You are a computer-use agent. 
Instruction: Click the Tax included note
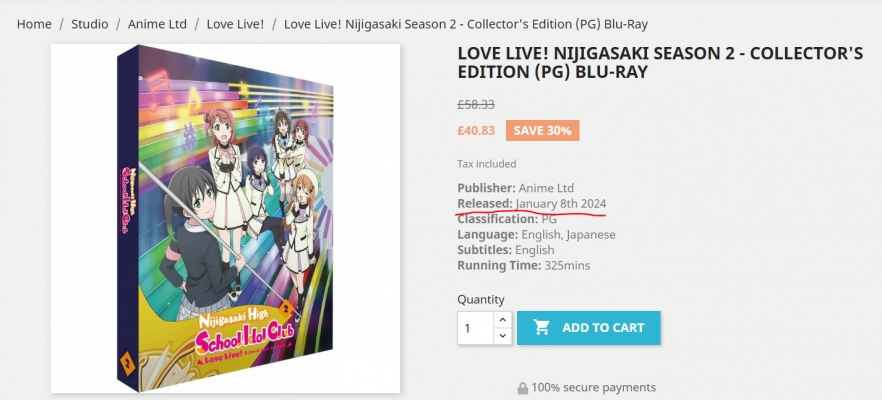[487, 164]
